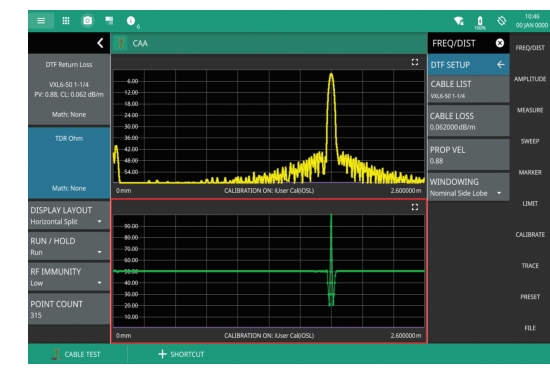Open the MARKER menu
This screenshot has height=379, width=550.
530,172
